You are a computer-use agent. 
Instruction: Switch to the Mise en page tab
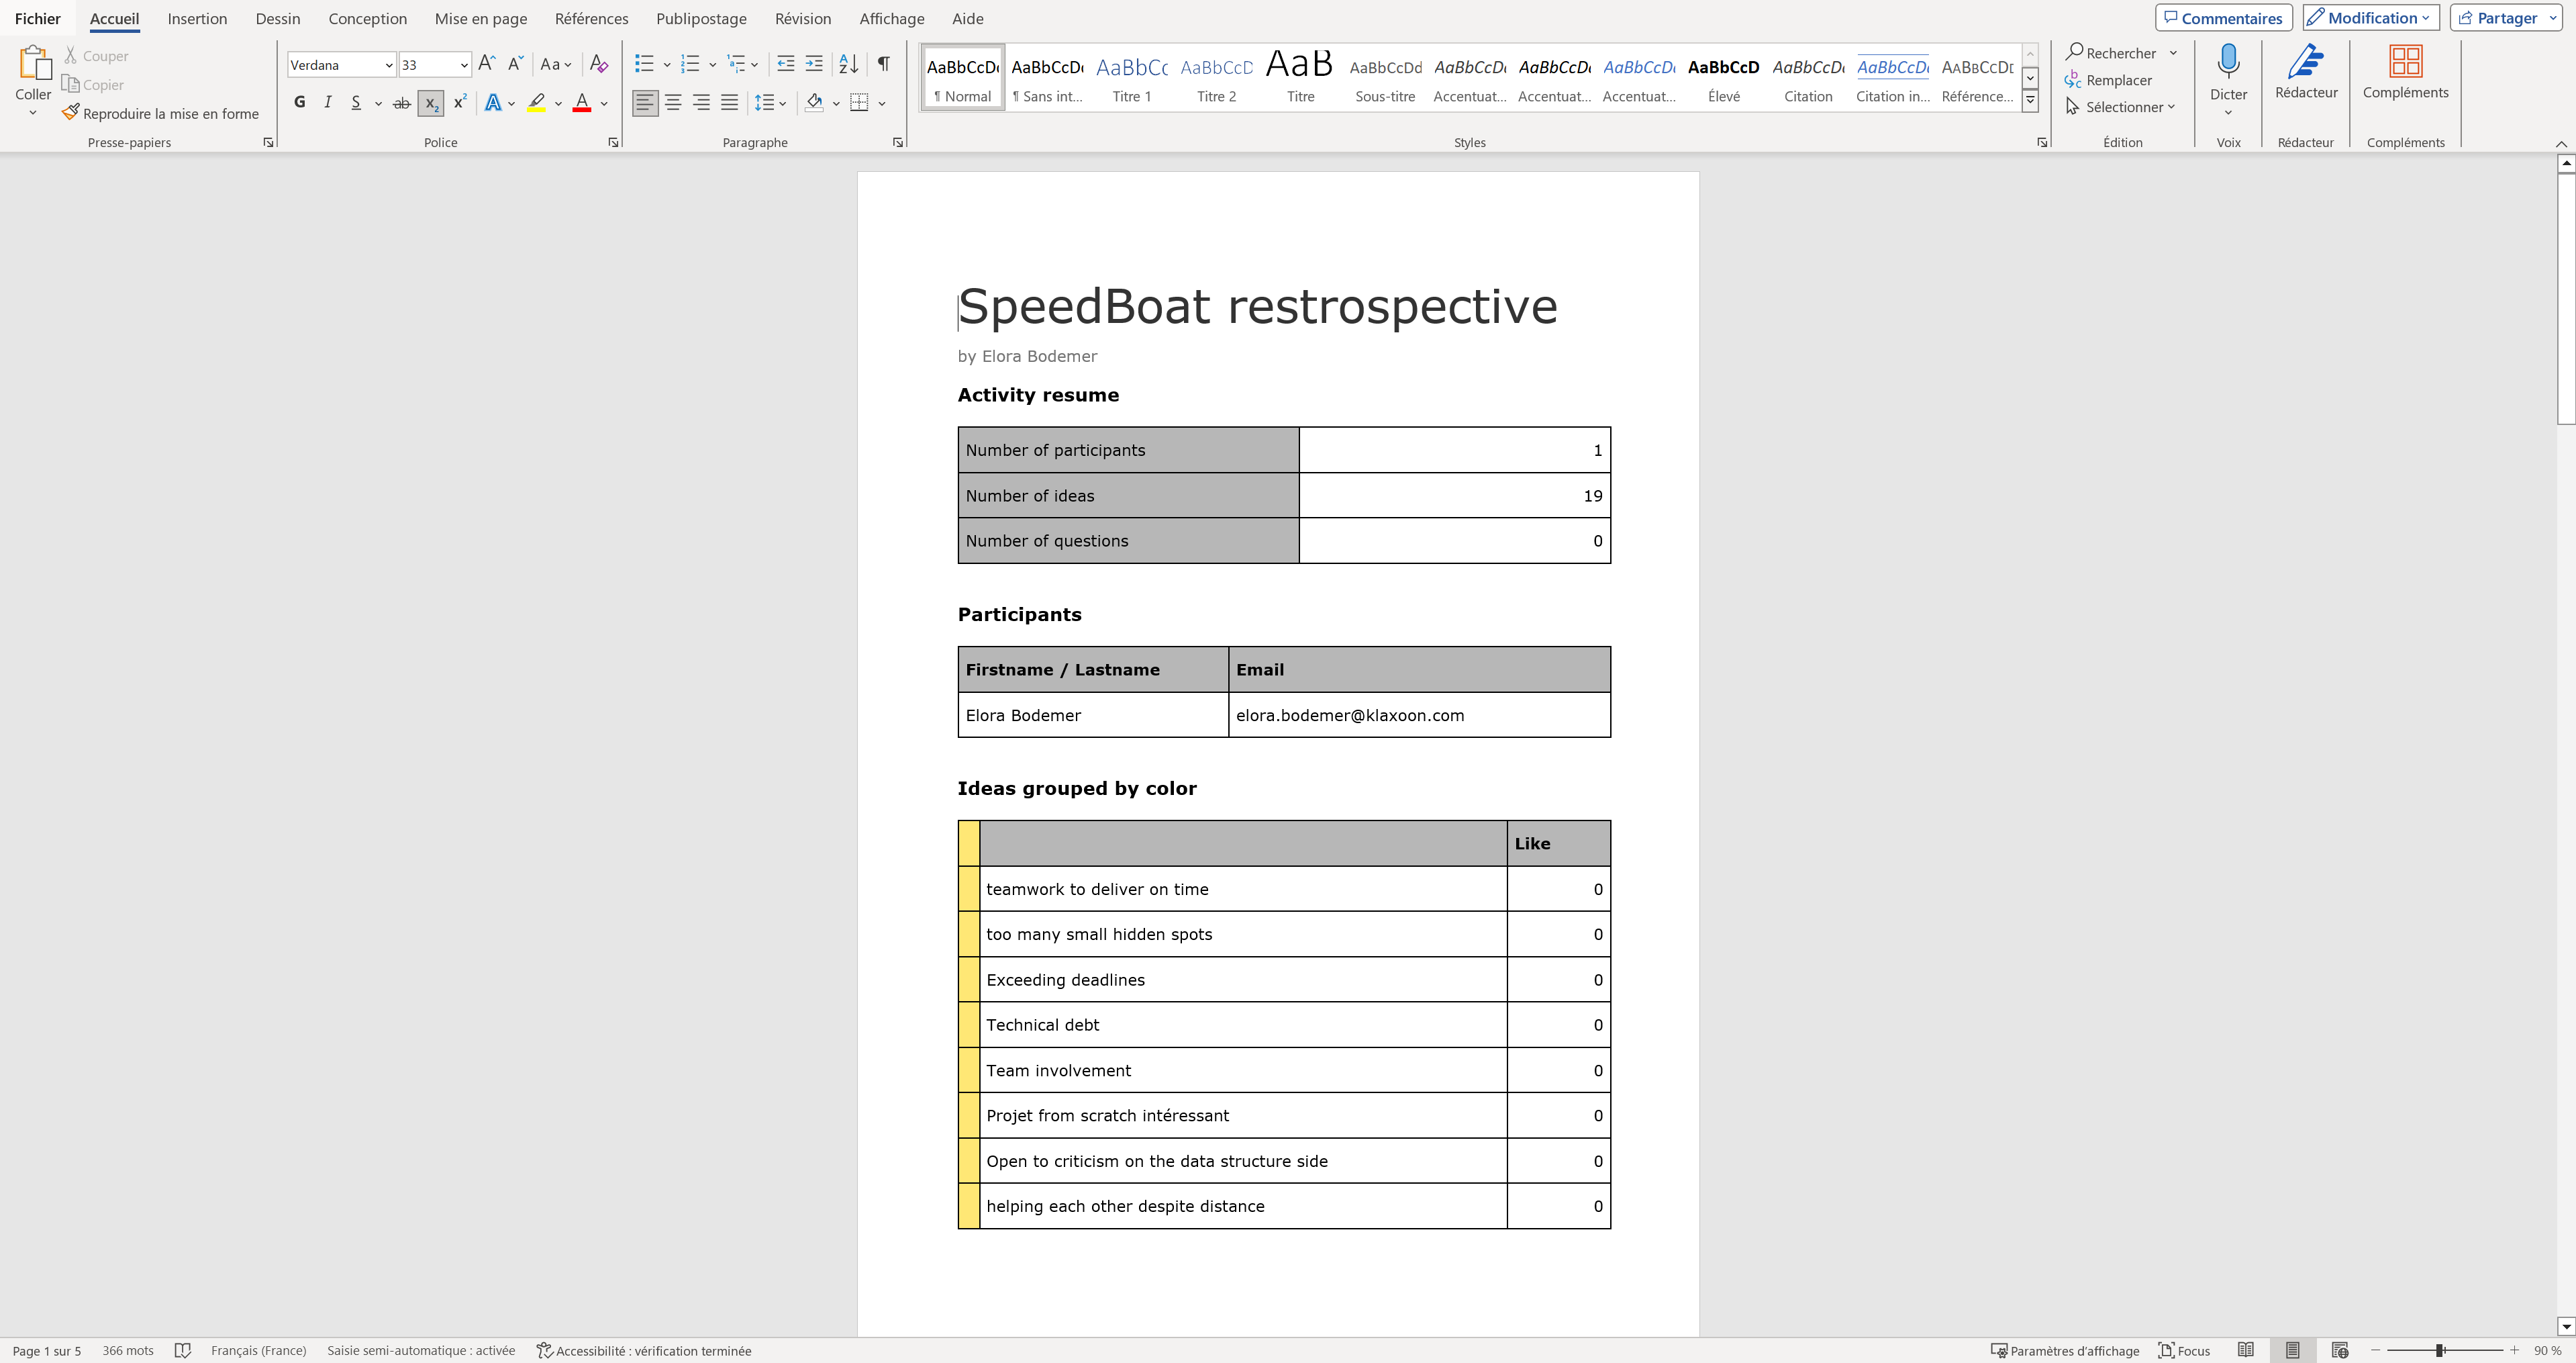coord(480,18)
